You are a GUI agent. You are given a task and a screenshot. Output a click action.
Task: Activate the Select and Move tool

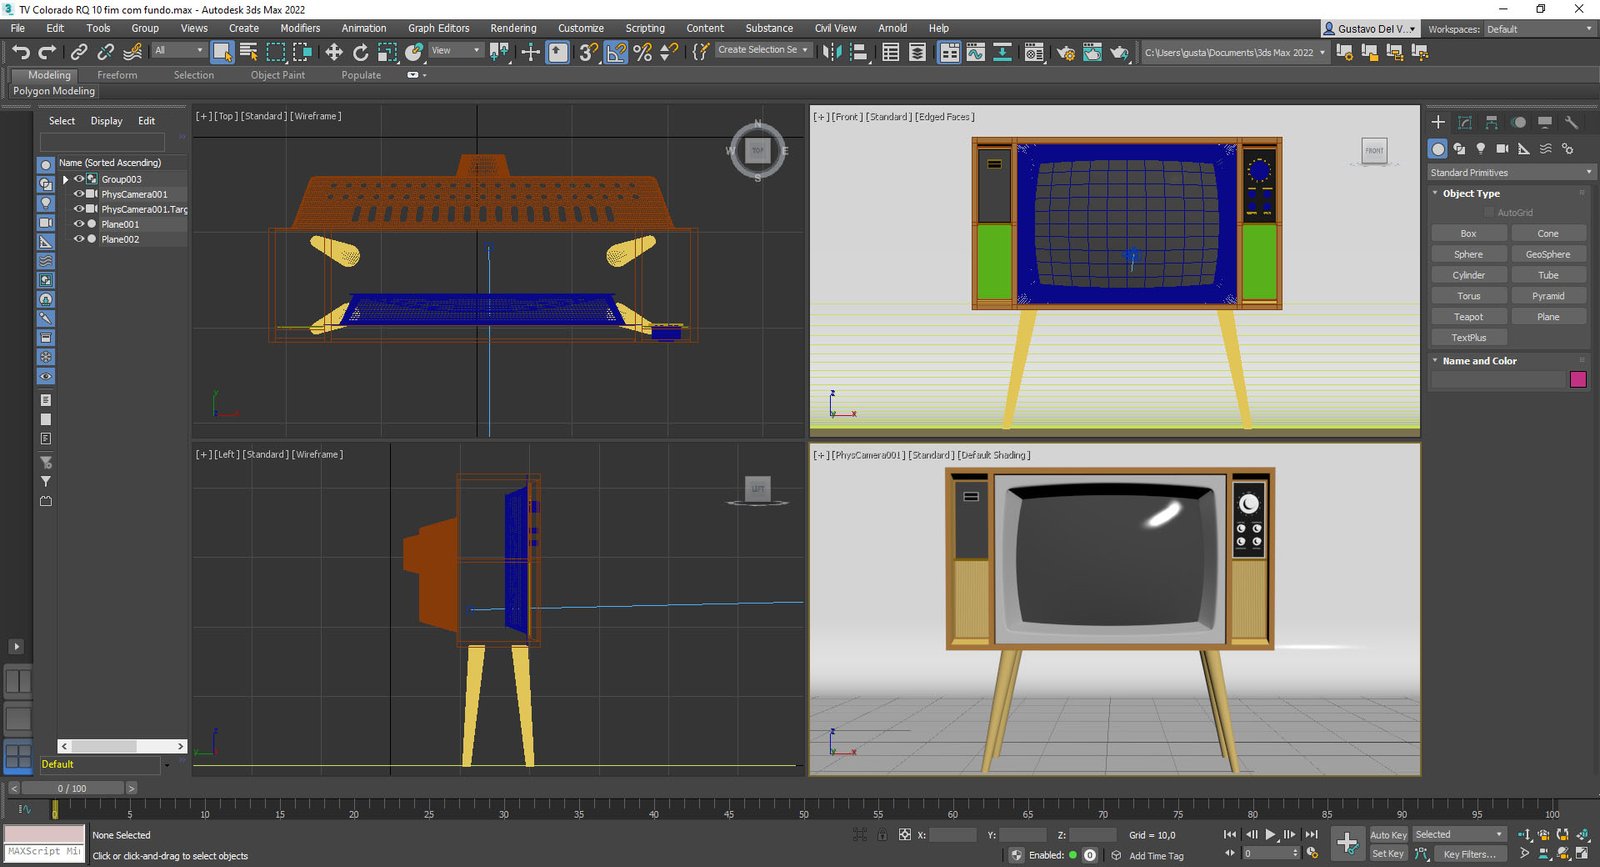(334, 52)
